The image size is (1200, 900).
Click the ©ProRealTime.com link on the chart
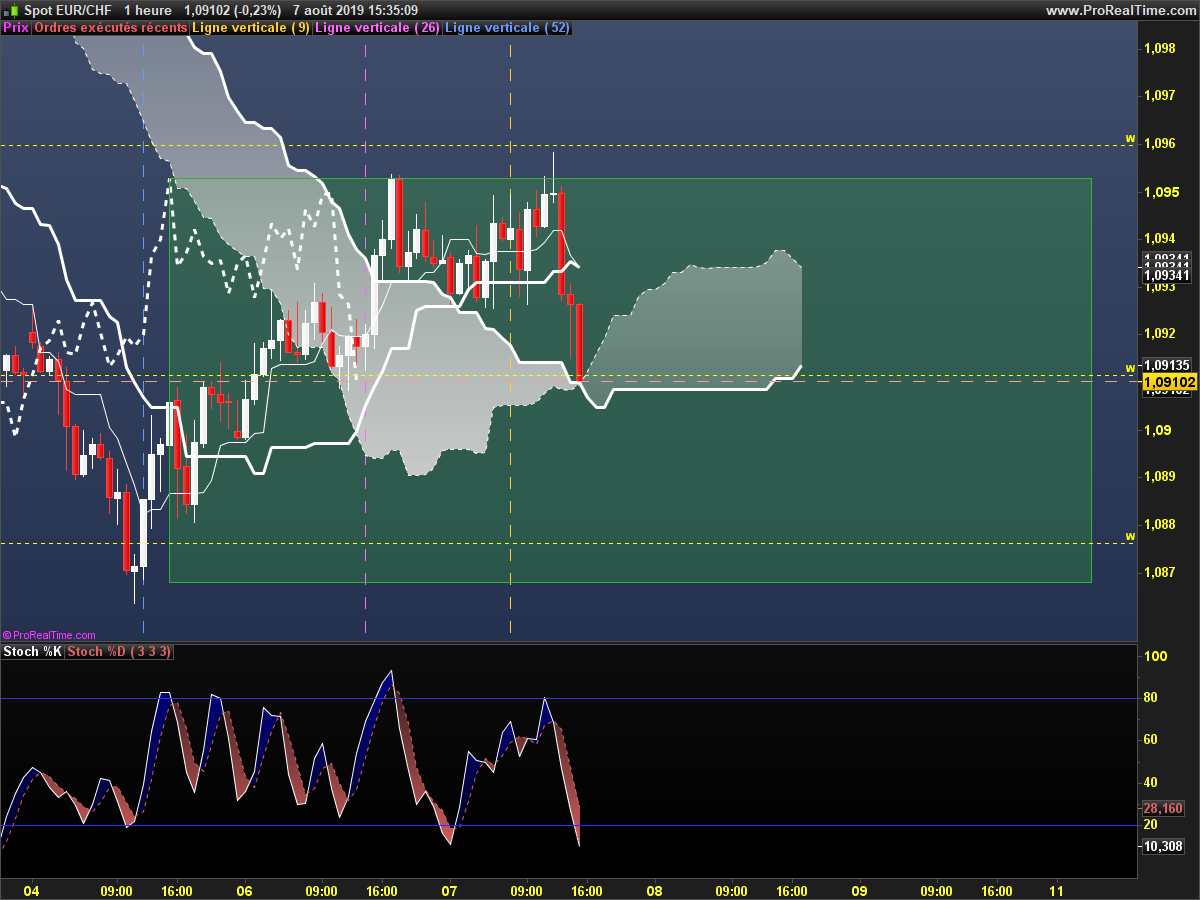coord(49,635)
